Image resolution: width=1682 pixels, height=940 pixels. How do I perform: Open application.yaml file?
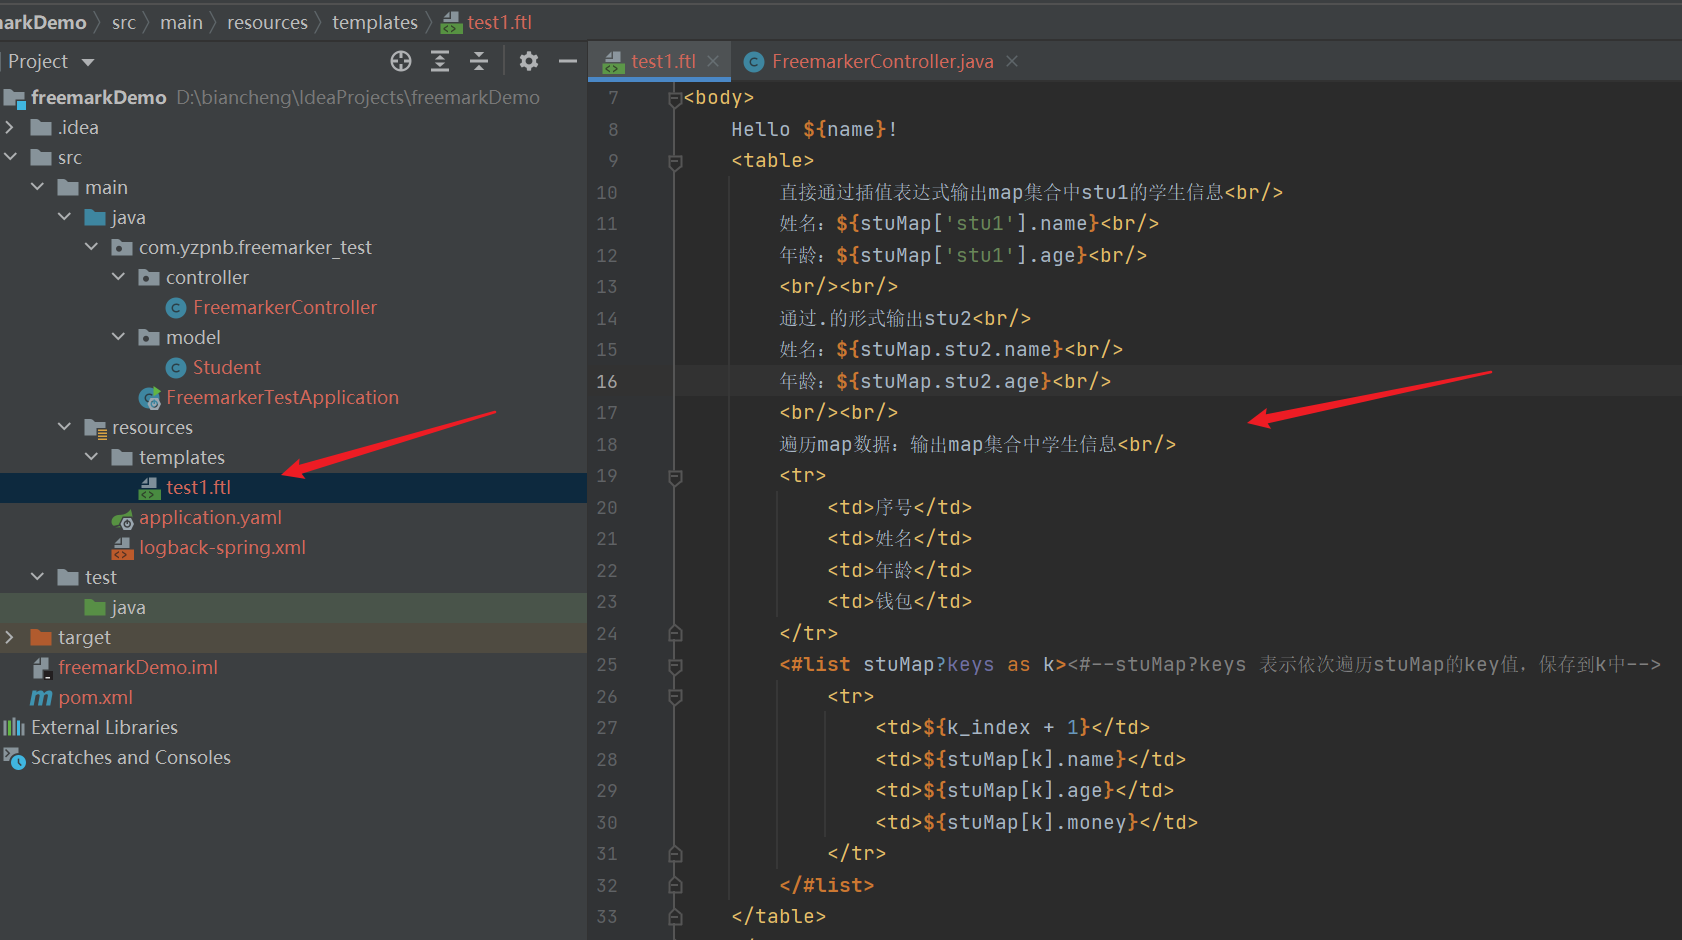tap(210, 517)
